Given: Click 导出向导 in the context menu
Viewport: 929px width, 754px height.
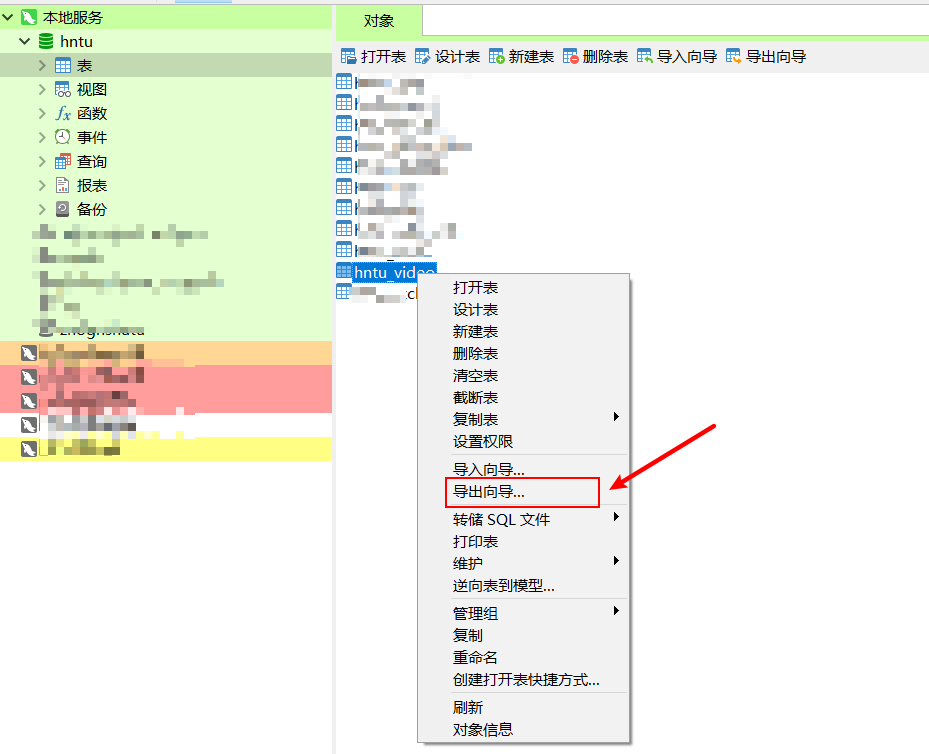Looking at the screenshot, I should [490, 492].
